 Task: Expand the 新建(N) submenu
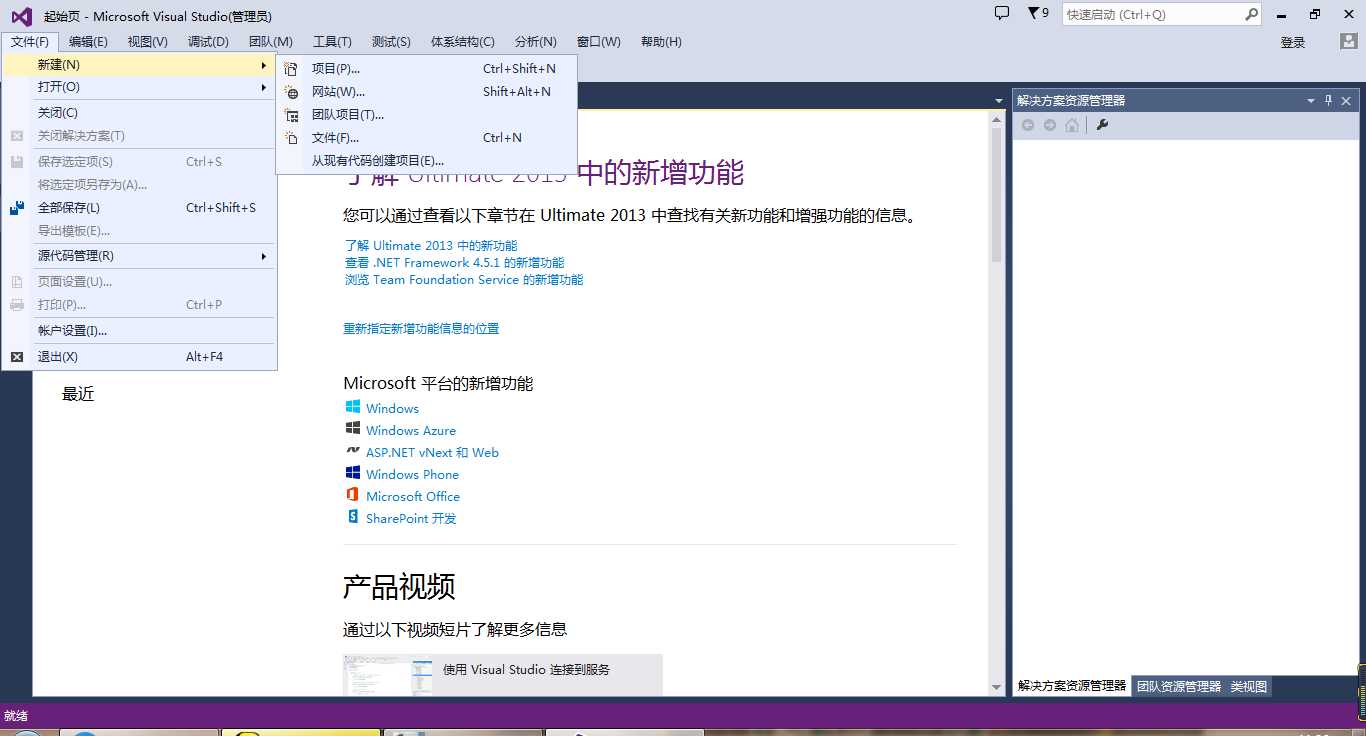coord(139,64)
